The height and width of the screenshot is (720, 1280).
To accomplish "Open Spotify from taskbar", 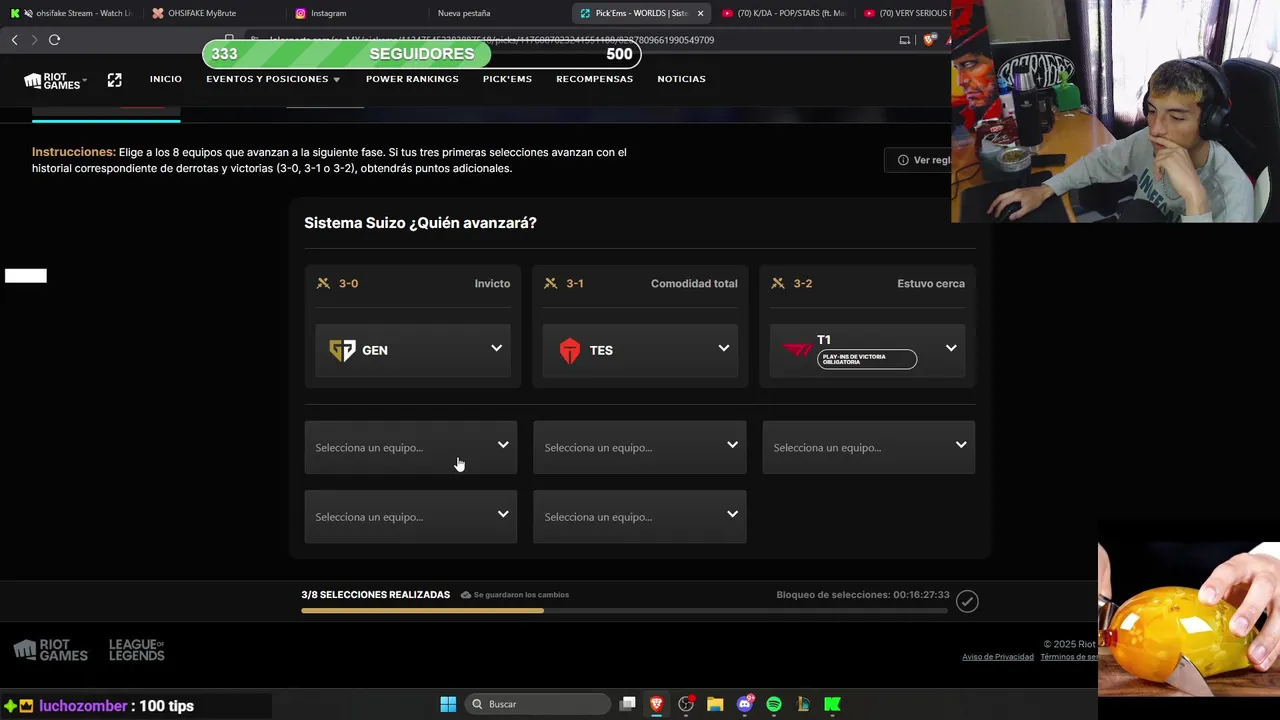I will pos(774,704).
